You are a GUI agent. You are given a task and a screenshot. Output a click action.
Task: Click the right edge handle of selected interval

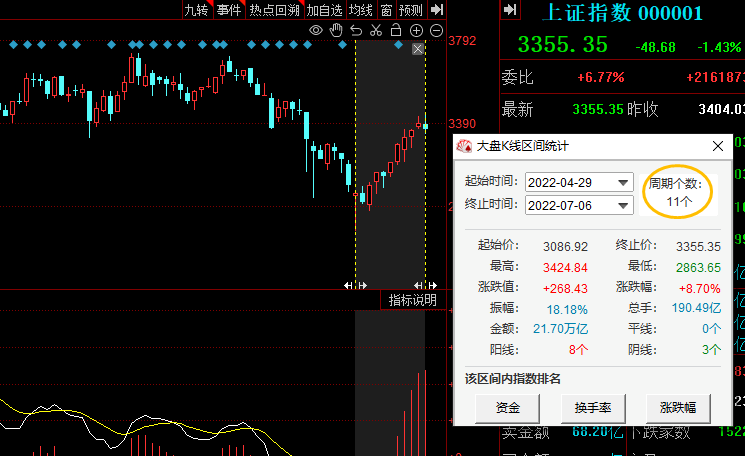tap(425, 286)
